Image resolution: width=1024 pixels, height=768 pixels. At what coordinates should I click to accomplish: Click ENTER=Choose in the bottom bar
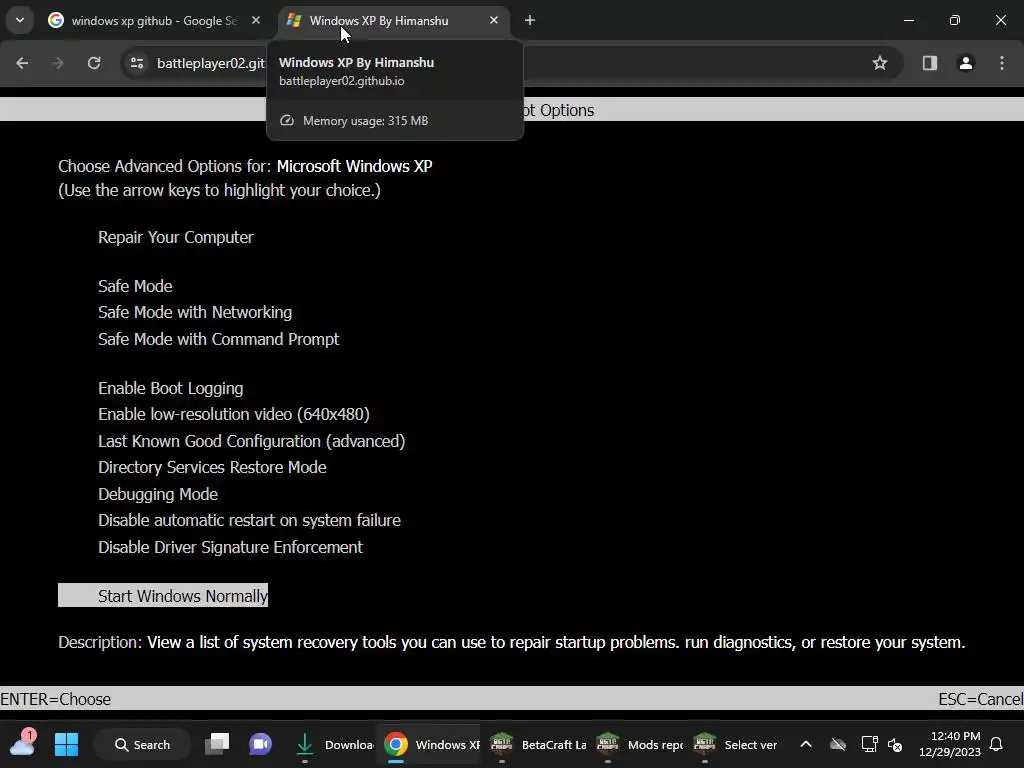point(56,699)
